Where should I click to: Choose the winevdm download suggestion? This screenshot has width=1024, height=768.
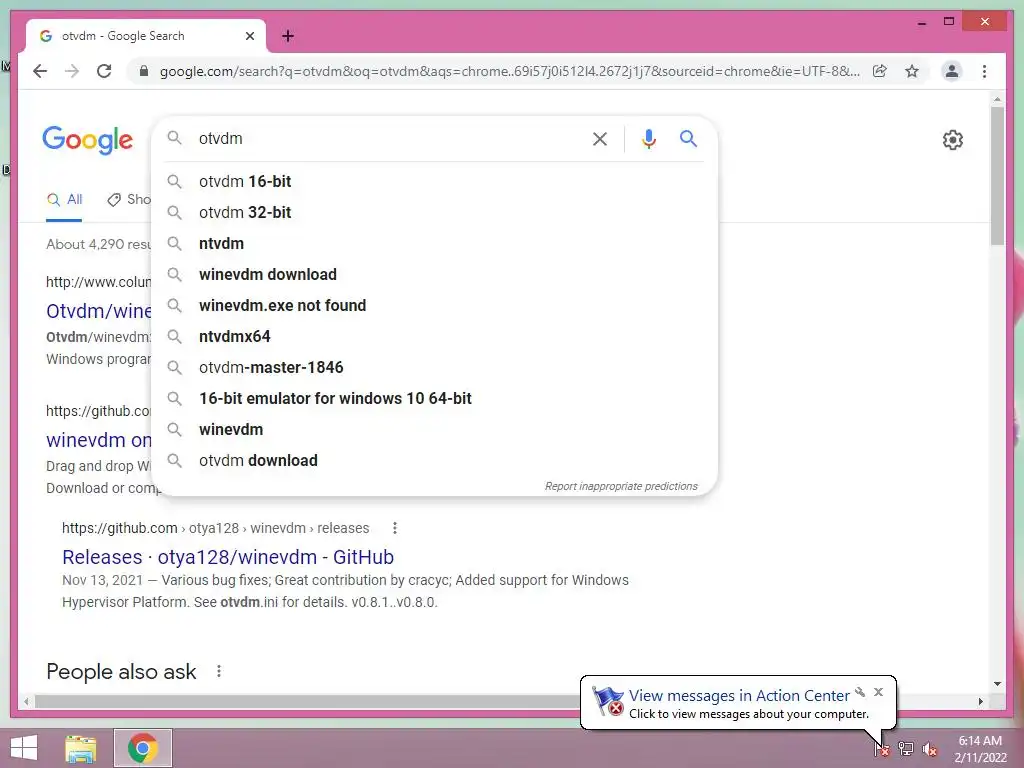point(436,274)
